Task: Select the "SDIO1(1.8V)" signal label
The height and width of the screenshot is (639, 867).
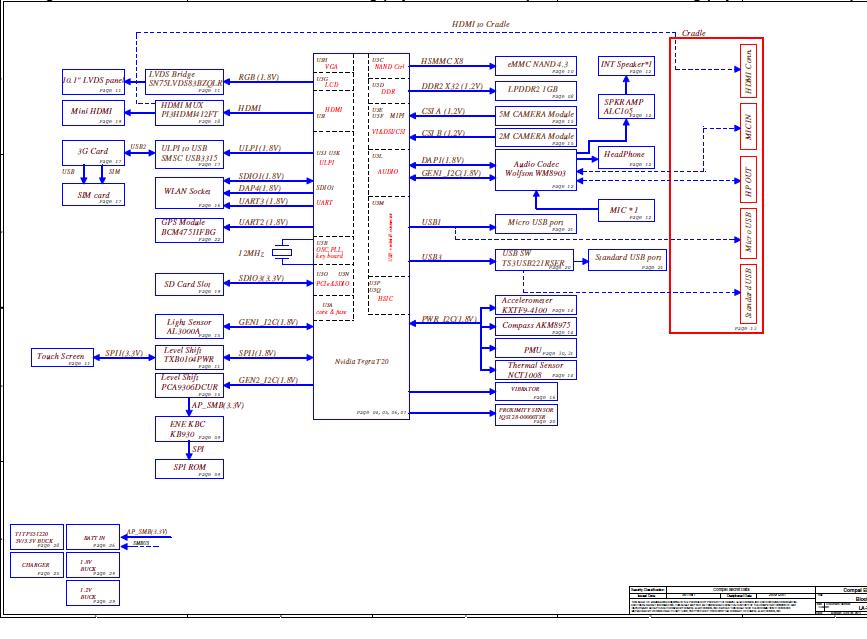Action: (x=261, y=176)
